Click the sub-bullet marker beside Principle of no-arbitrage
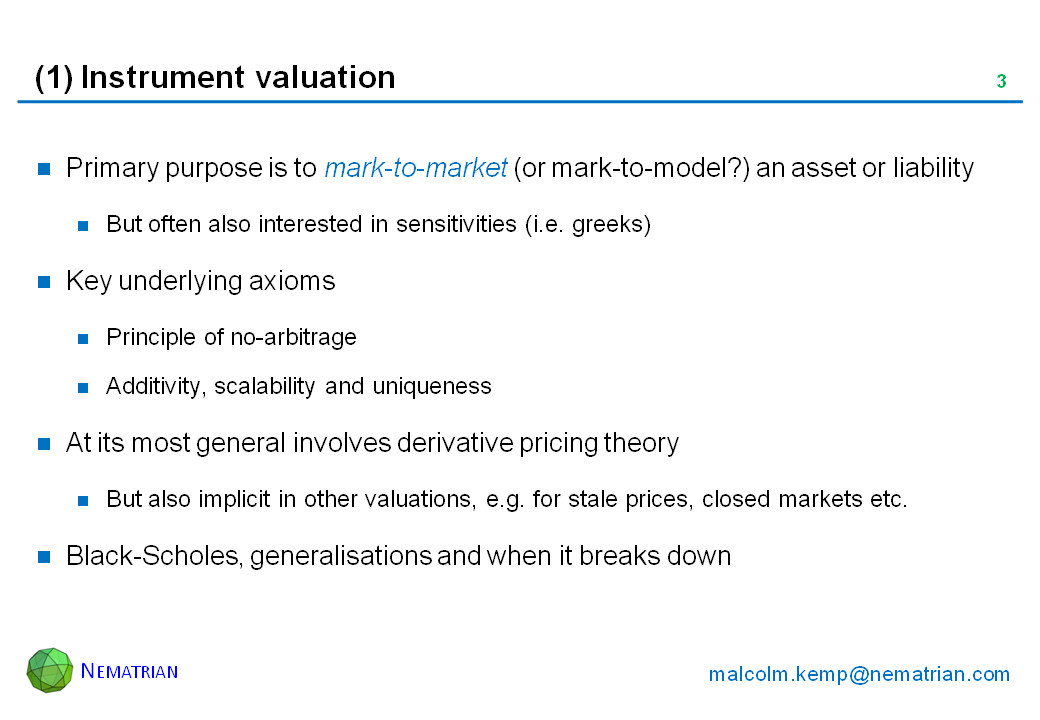Image resolution: width=1040 pixels, height=720 pixels. pyautogui.click(x=85, y=338)
